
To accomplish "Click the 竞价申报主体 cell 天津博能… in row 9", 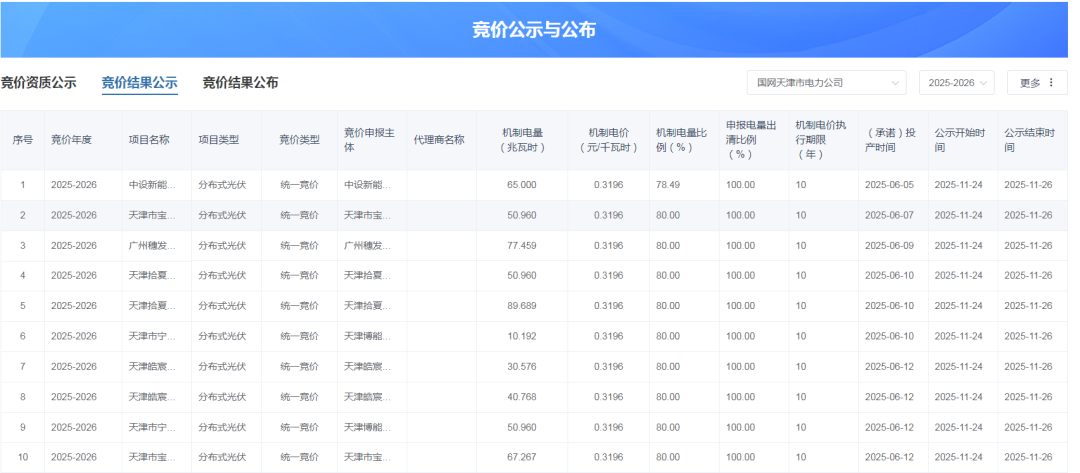I will (x=367, y=427).
